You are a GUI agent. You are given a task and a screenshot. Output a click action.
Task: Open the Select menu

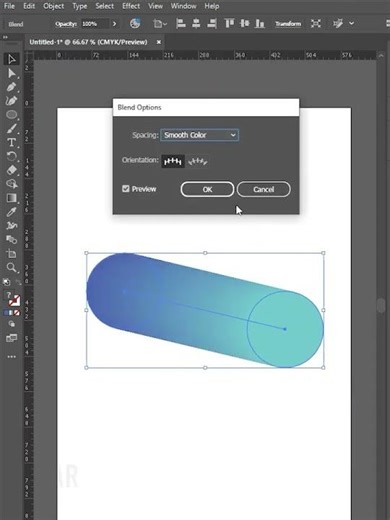(105, 6)
